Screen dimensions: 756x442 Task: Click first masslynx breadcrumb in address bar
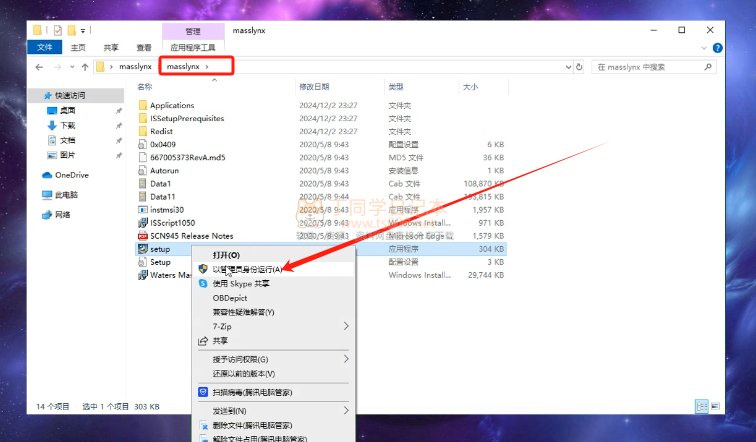[135, 67]
